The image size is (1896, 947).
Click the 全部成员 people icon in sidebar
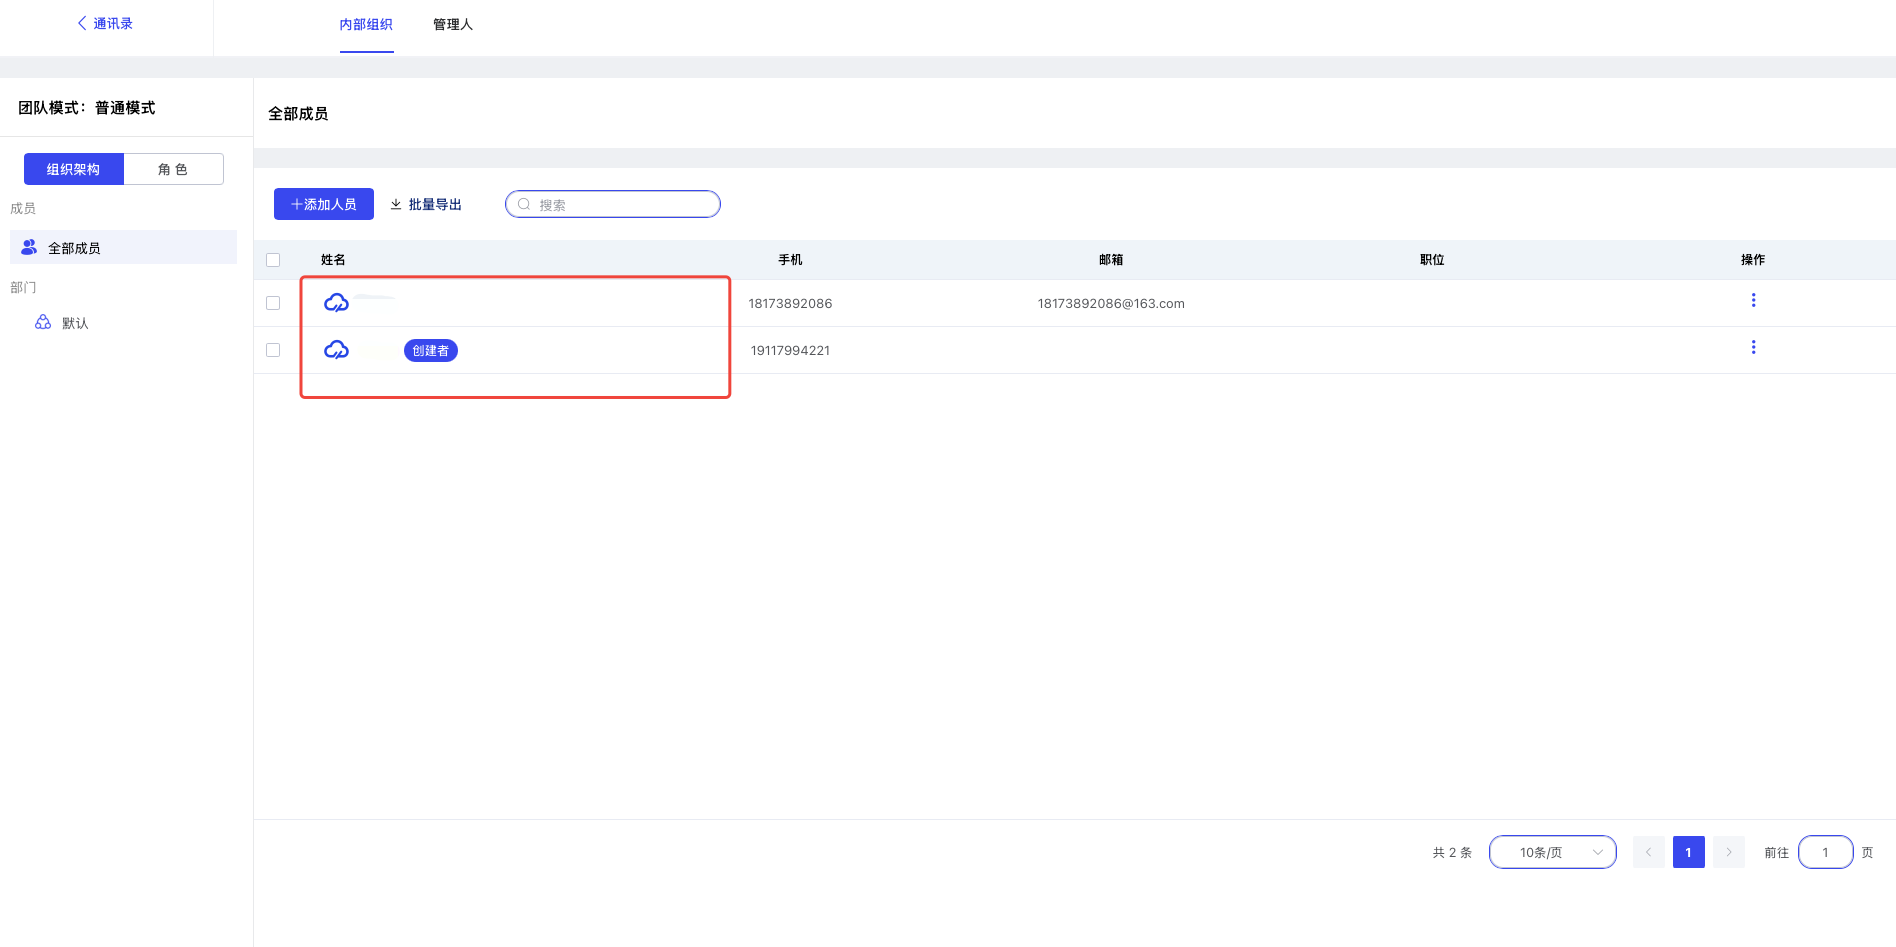29,247
